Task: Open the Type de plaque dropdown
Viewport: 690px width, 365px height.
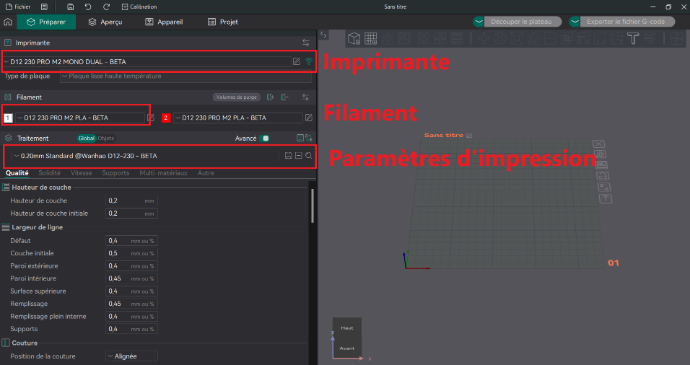Action: tap(186, 76)
